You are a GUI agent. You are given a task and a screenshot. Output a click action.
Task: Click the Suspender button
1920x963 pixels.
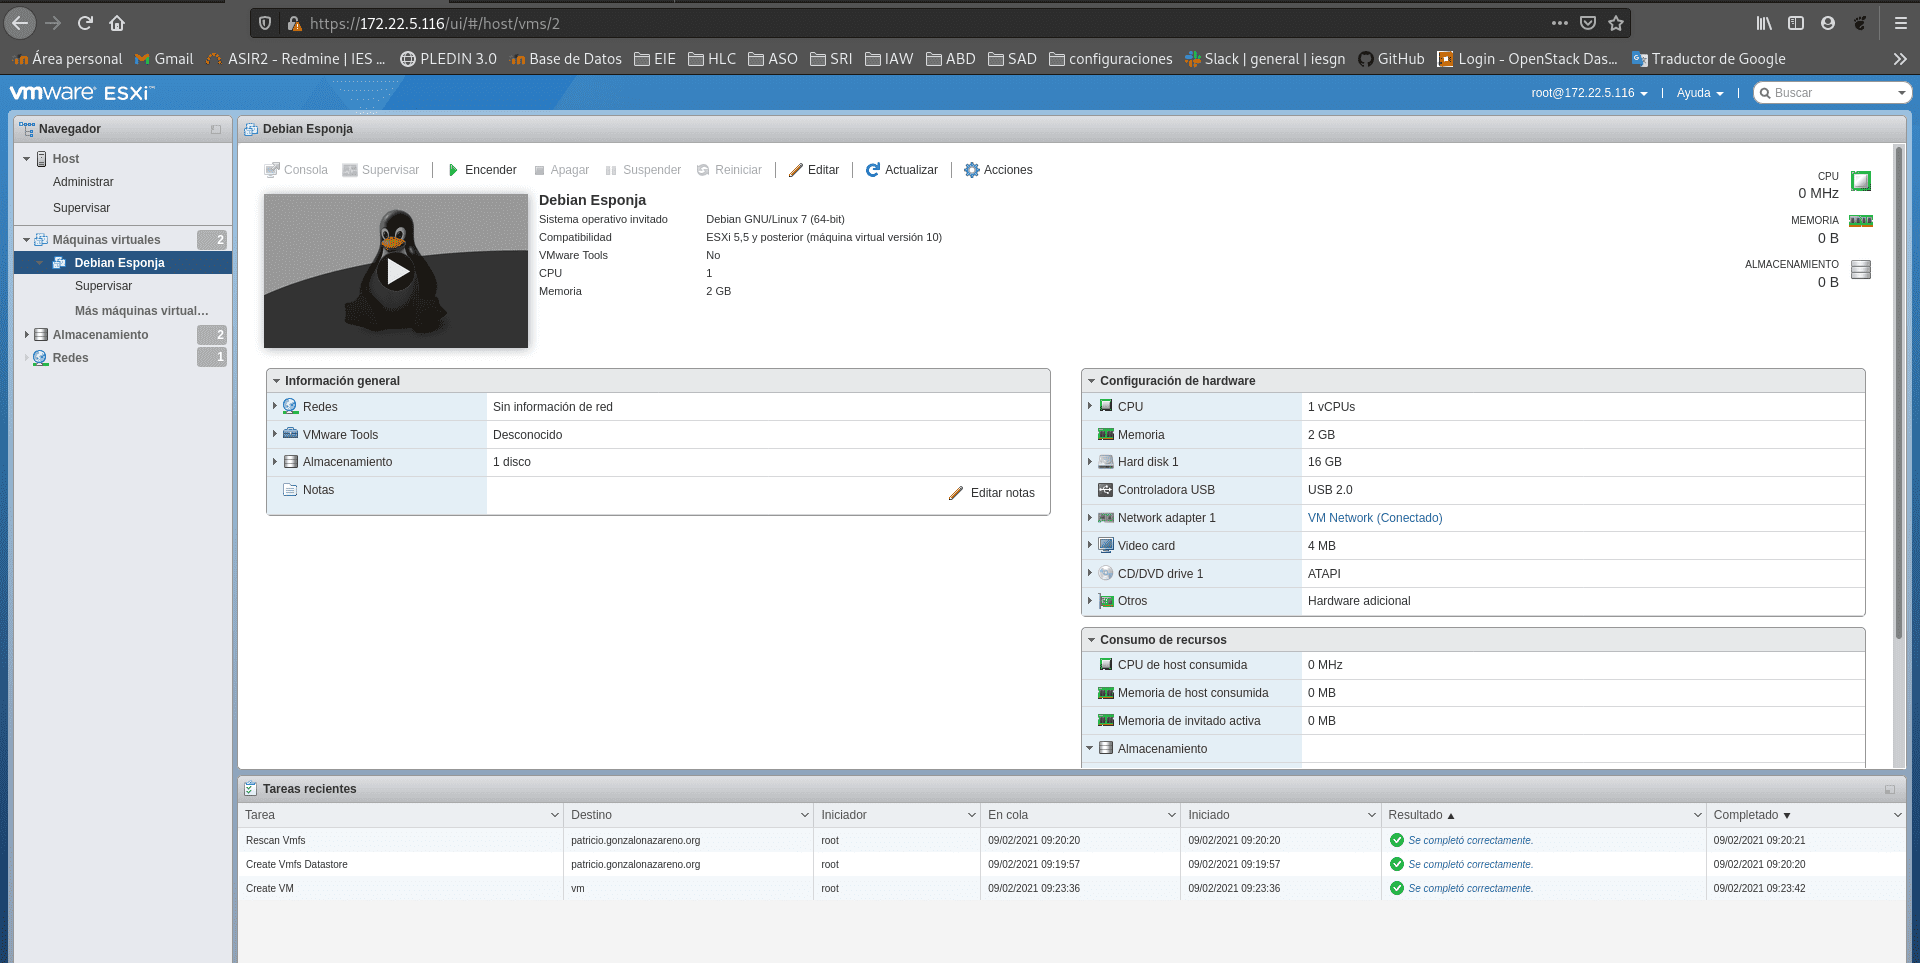click(x=643, y=170)
